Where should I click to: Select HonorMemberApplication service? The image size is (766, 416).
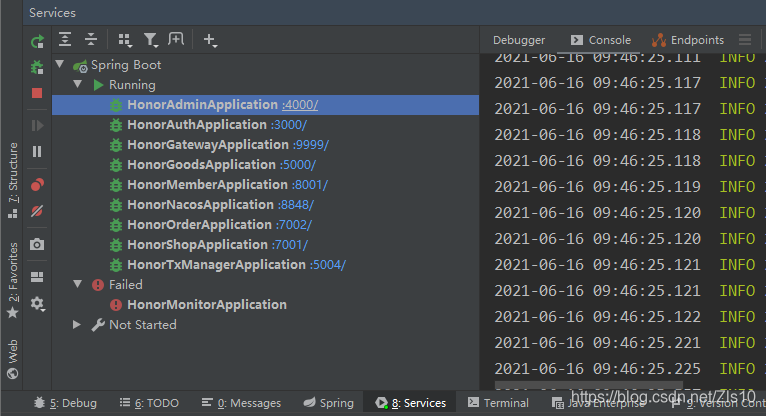(x=207, y=185)
